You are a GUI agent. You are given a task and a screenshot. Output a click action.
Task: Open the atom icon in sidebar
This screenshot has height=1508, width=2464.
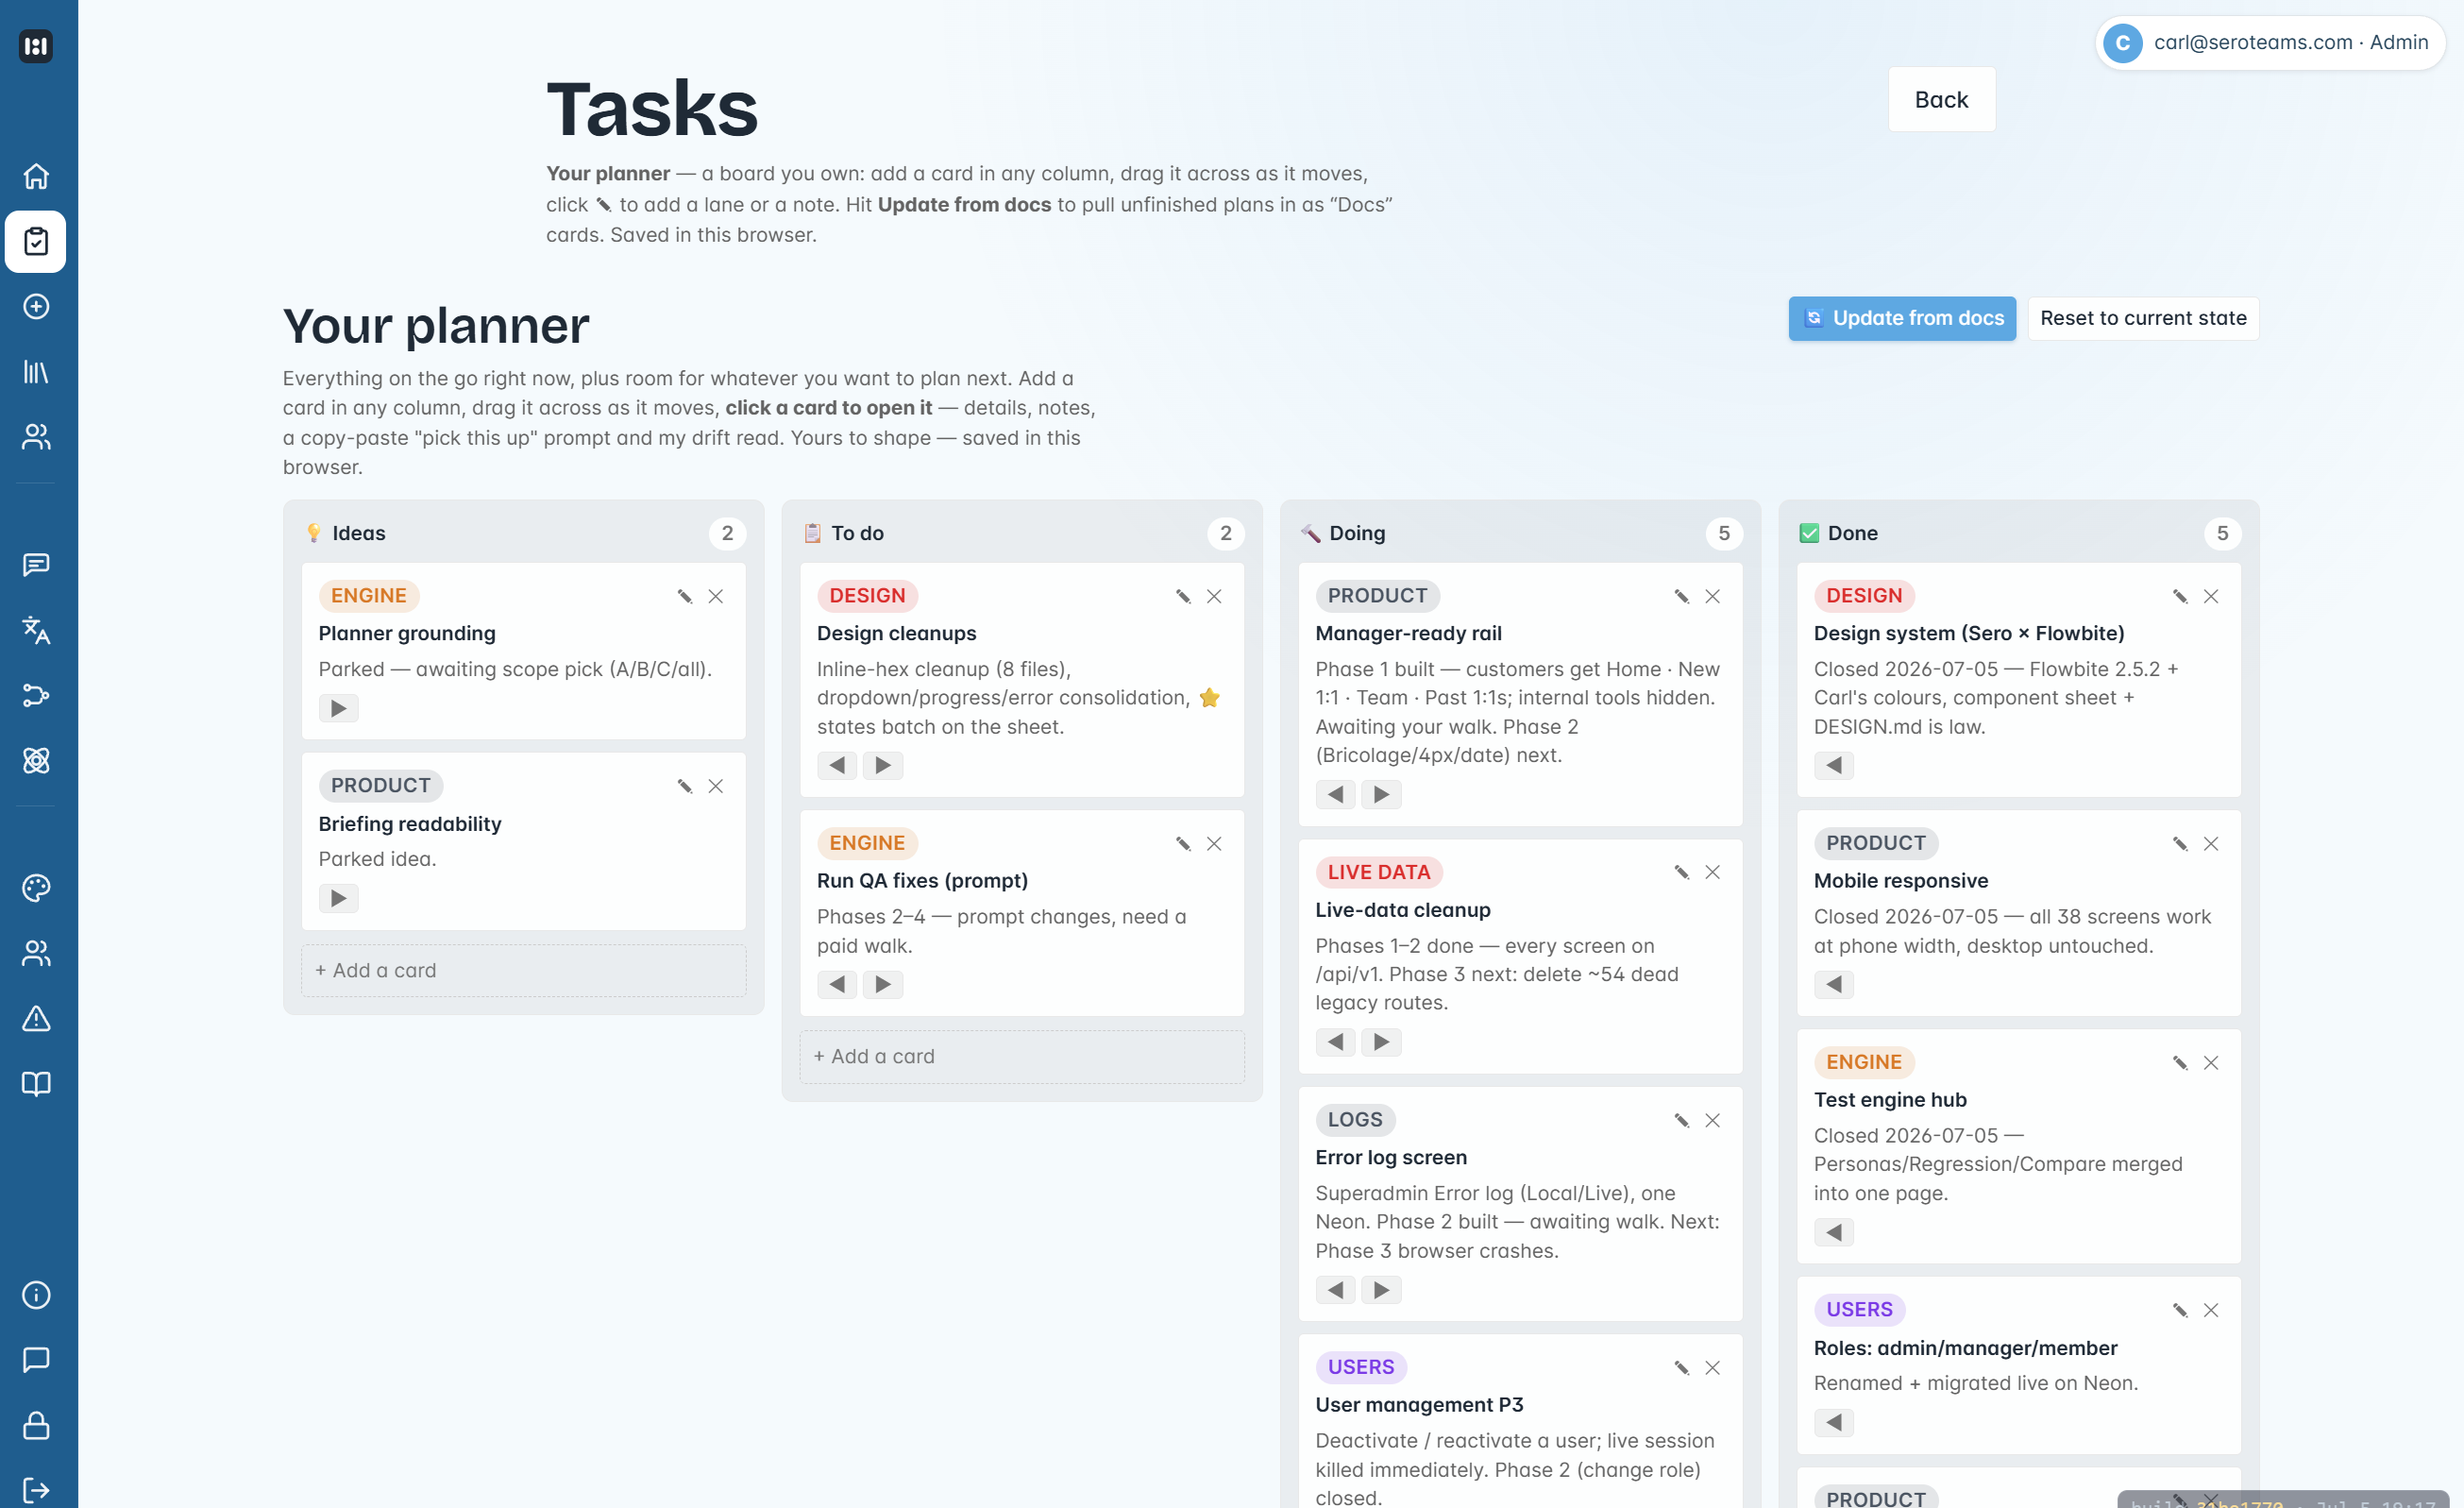pos(36,760)
